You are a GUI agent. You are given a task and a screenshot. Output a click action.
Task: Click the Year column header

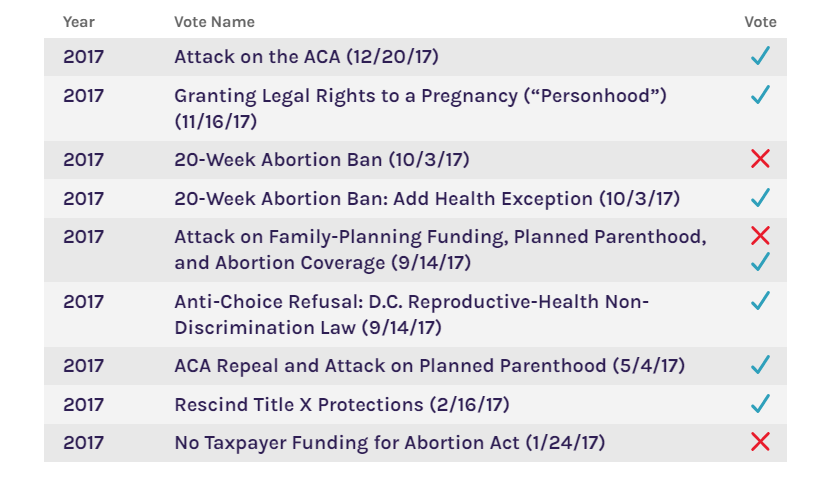79,22
